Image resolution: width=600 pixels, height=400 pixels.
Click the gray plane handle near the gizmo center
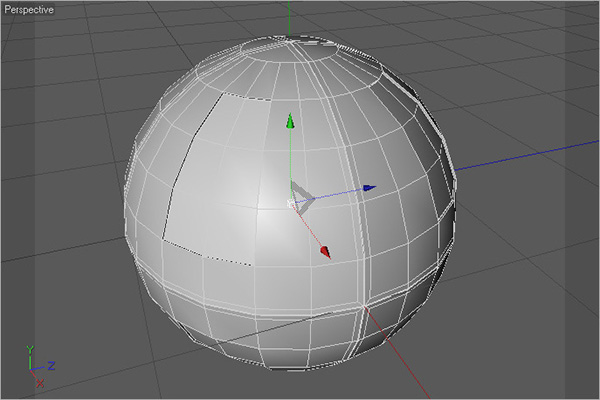[303, 198]
